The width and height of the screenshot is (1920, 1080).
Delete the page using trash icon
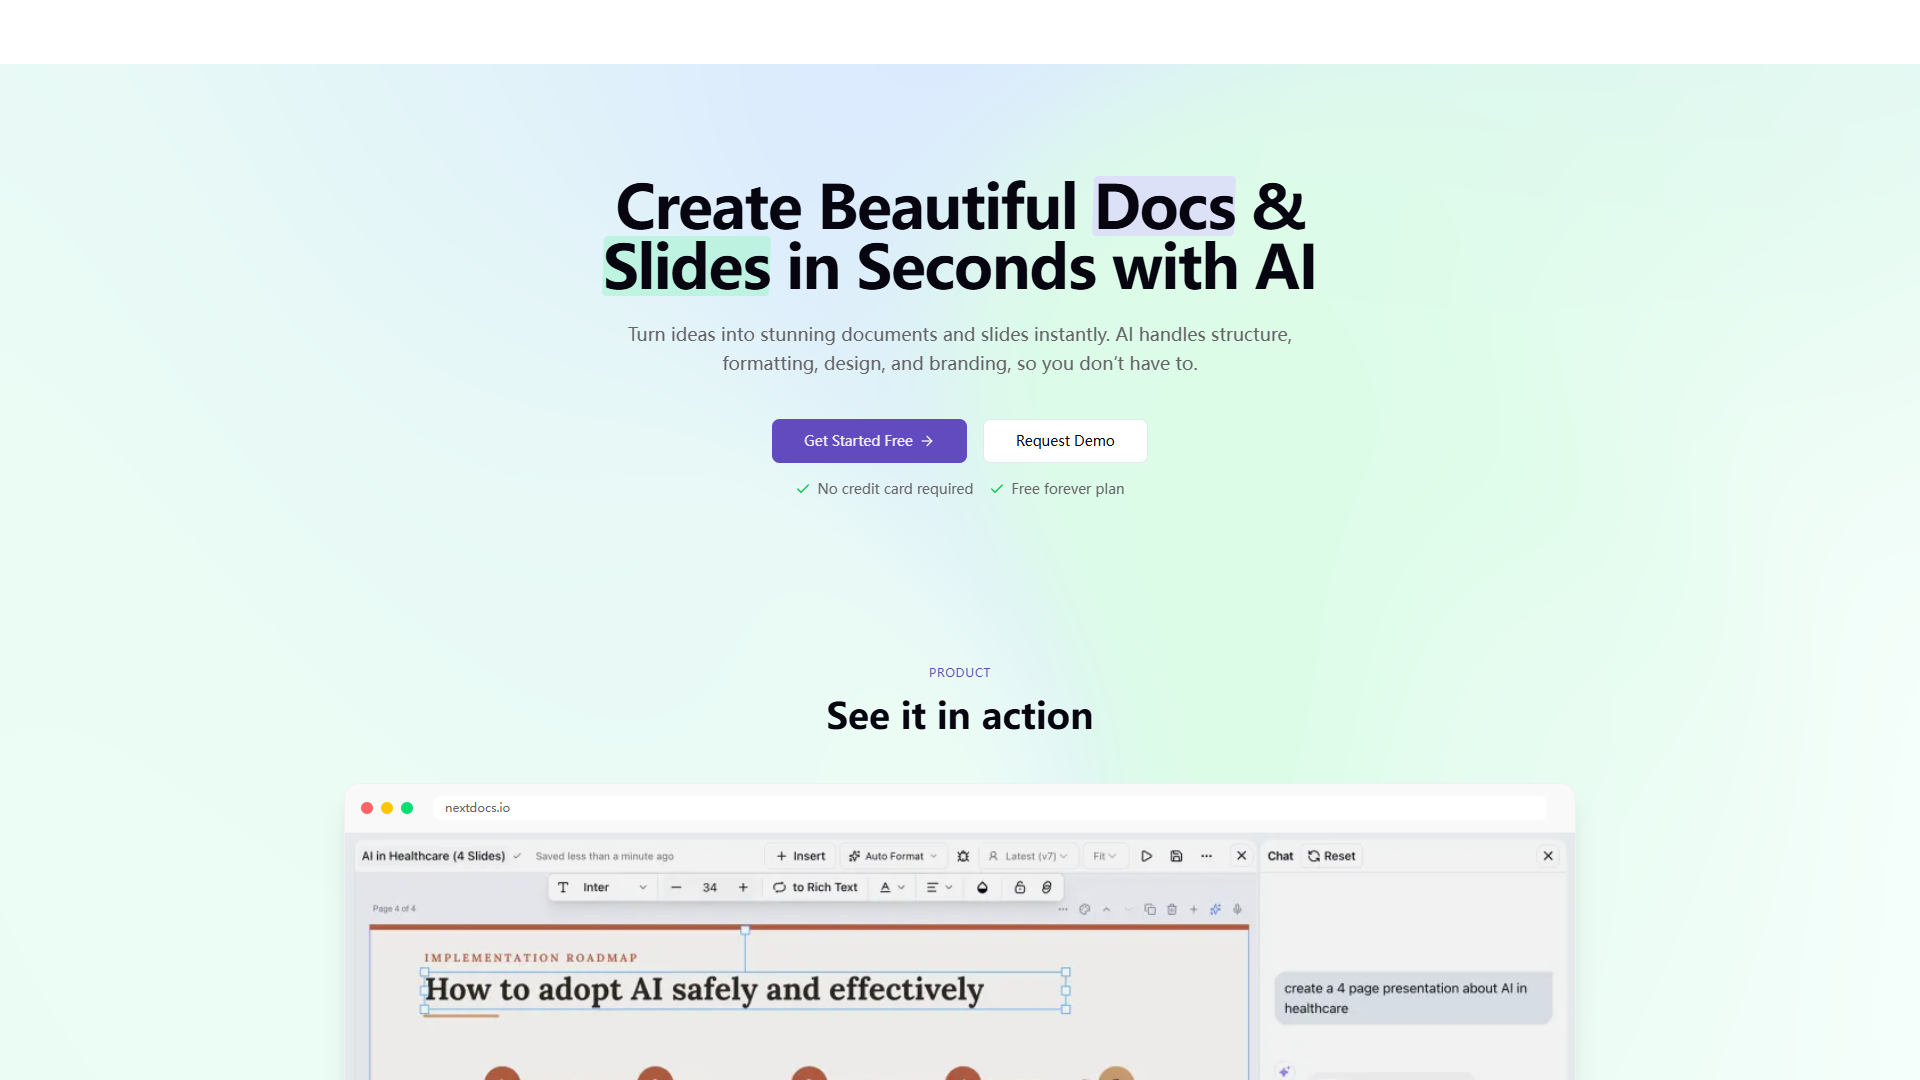click(1172, 909)
